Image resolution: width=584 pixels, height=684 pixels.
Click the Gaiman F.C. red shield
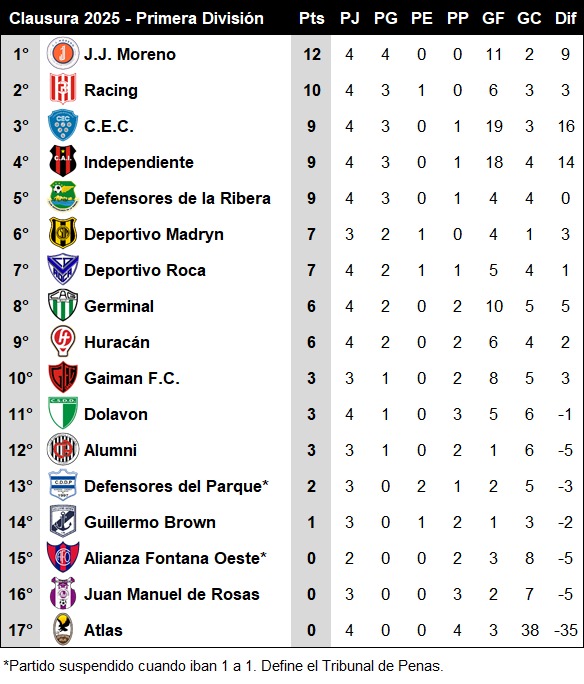[63, 377]
